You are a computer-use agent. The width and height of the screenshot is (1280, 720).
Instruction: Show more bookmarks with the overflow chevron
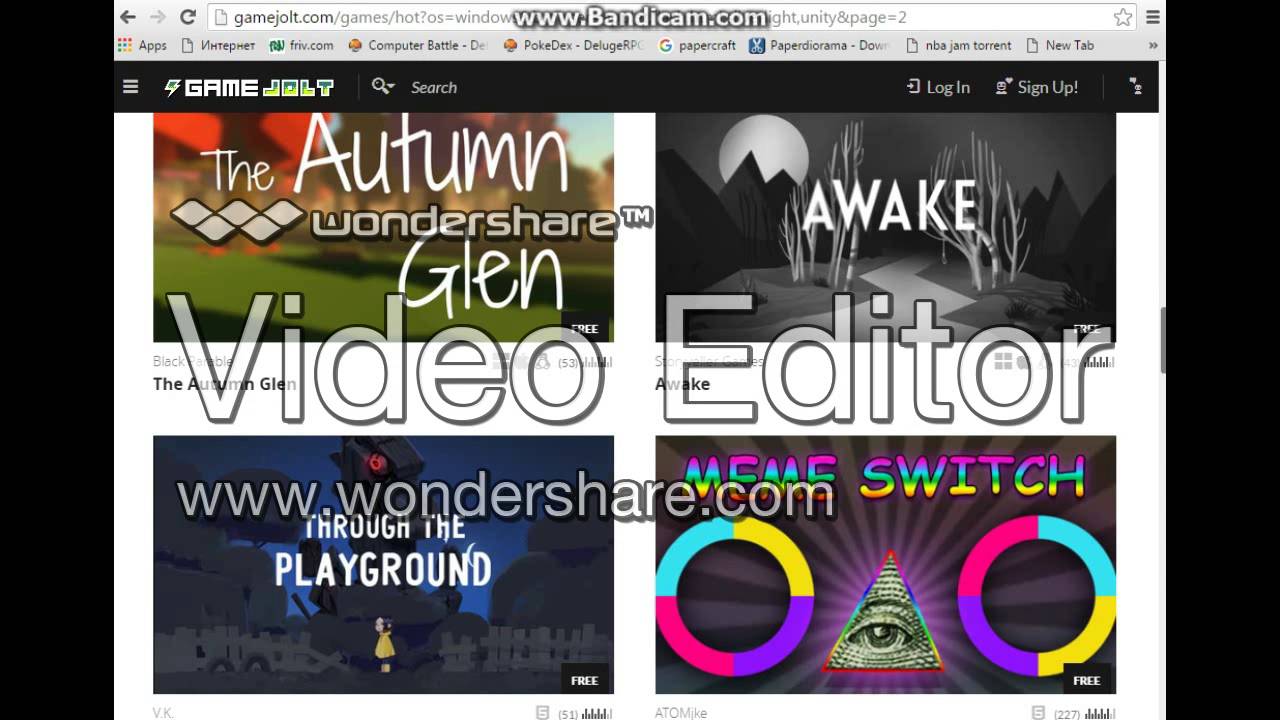(1153, 45)
